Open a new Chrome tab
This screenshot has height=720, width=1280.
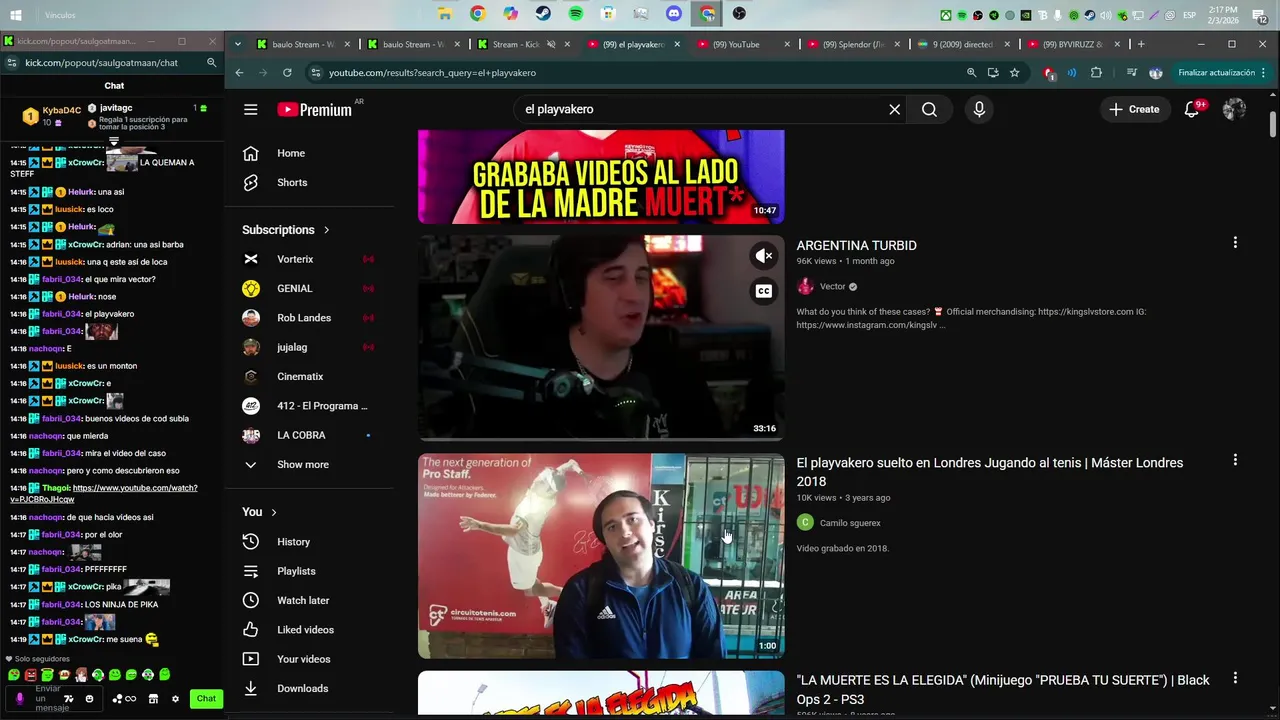point(1140,44)
